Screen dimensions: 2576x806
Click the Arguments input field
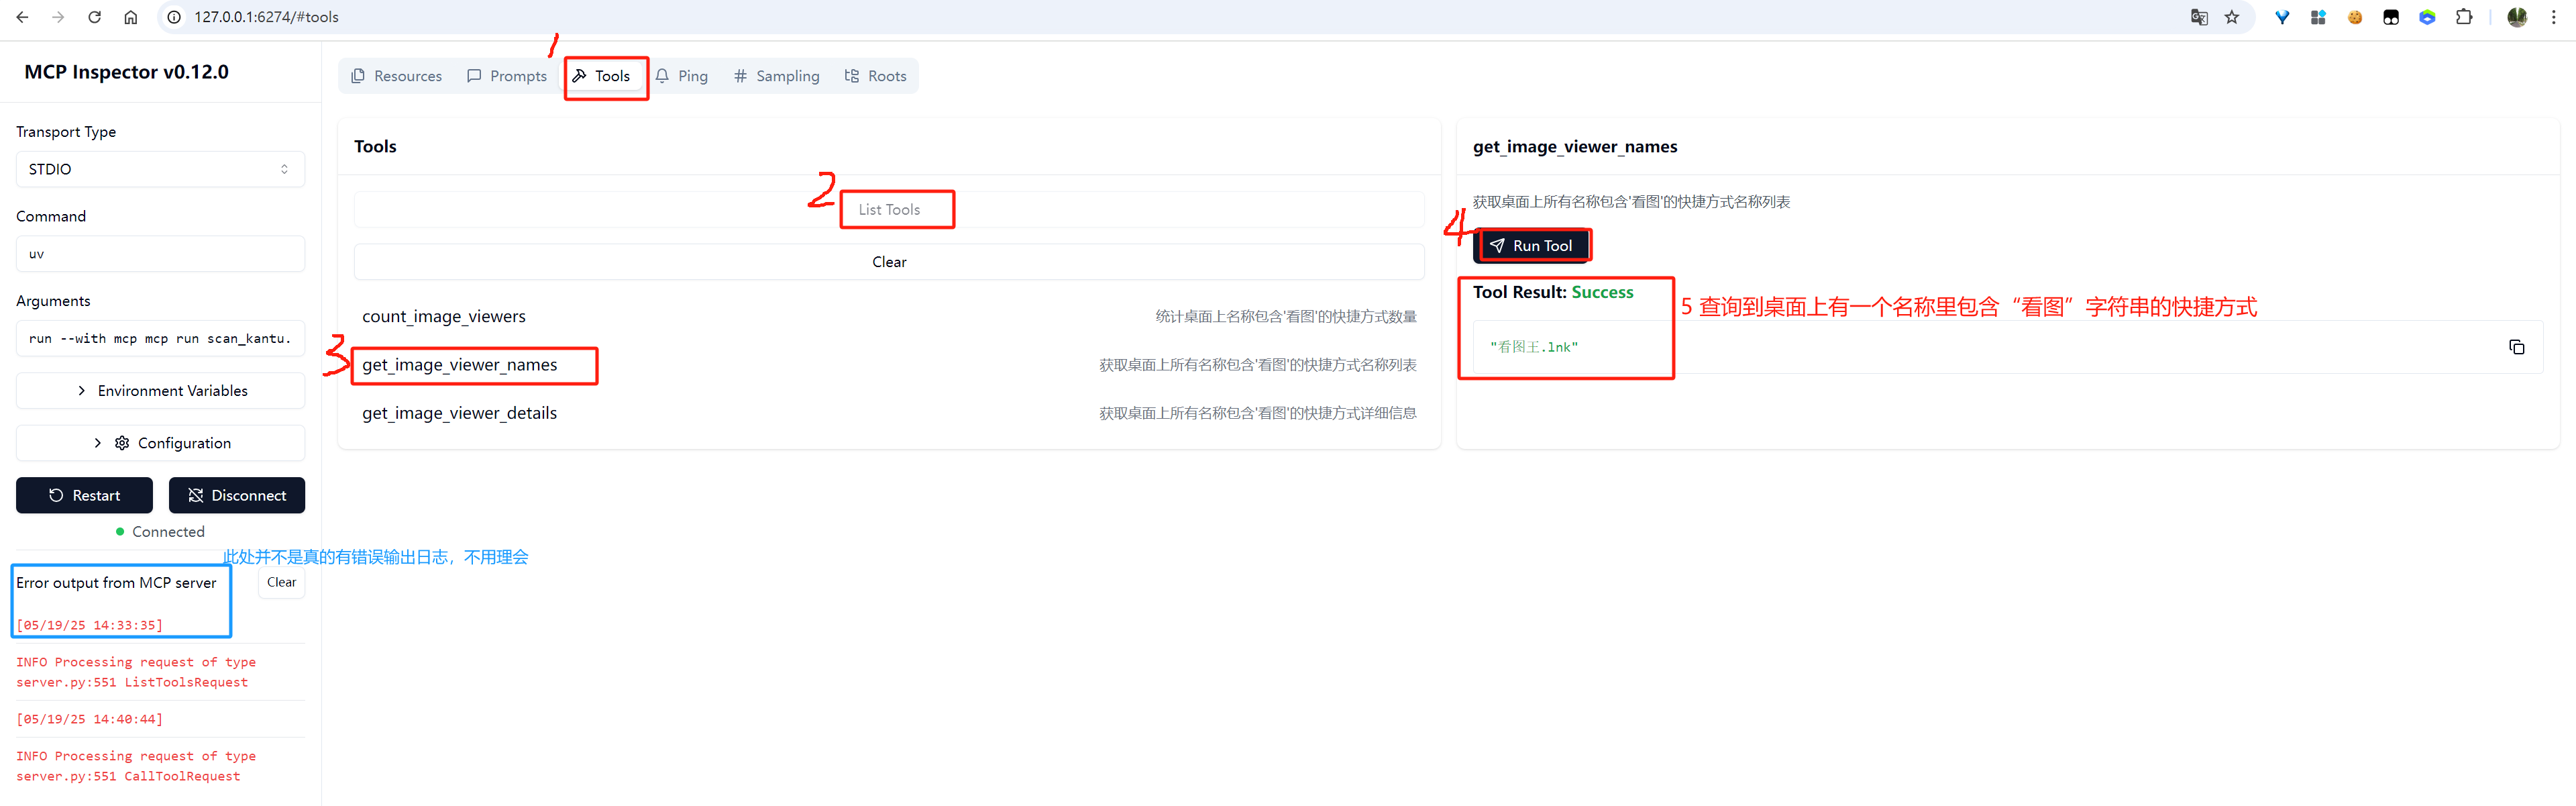[x=160, y=338]
